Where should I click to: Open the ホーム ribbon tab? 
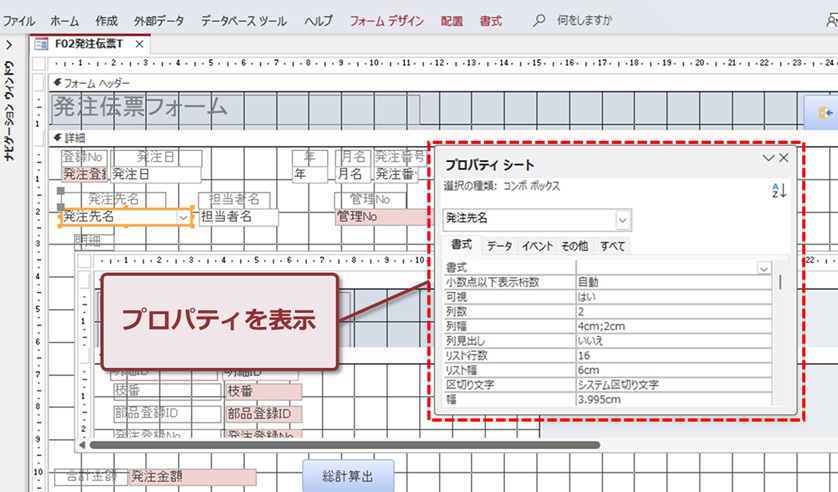pos(65,21)
